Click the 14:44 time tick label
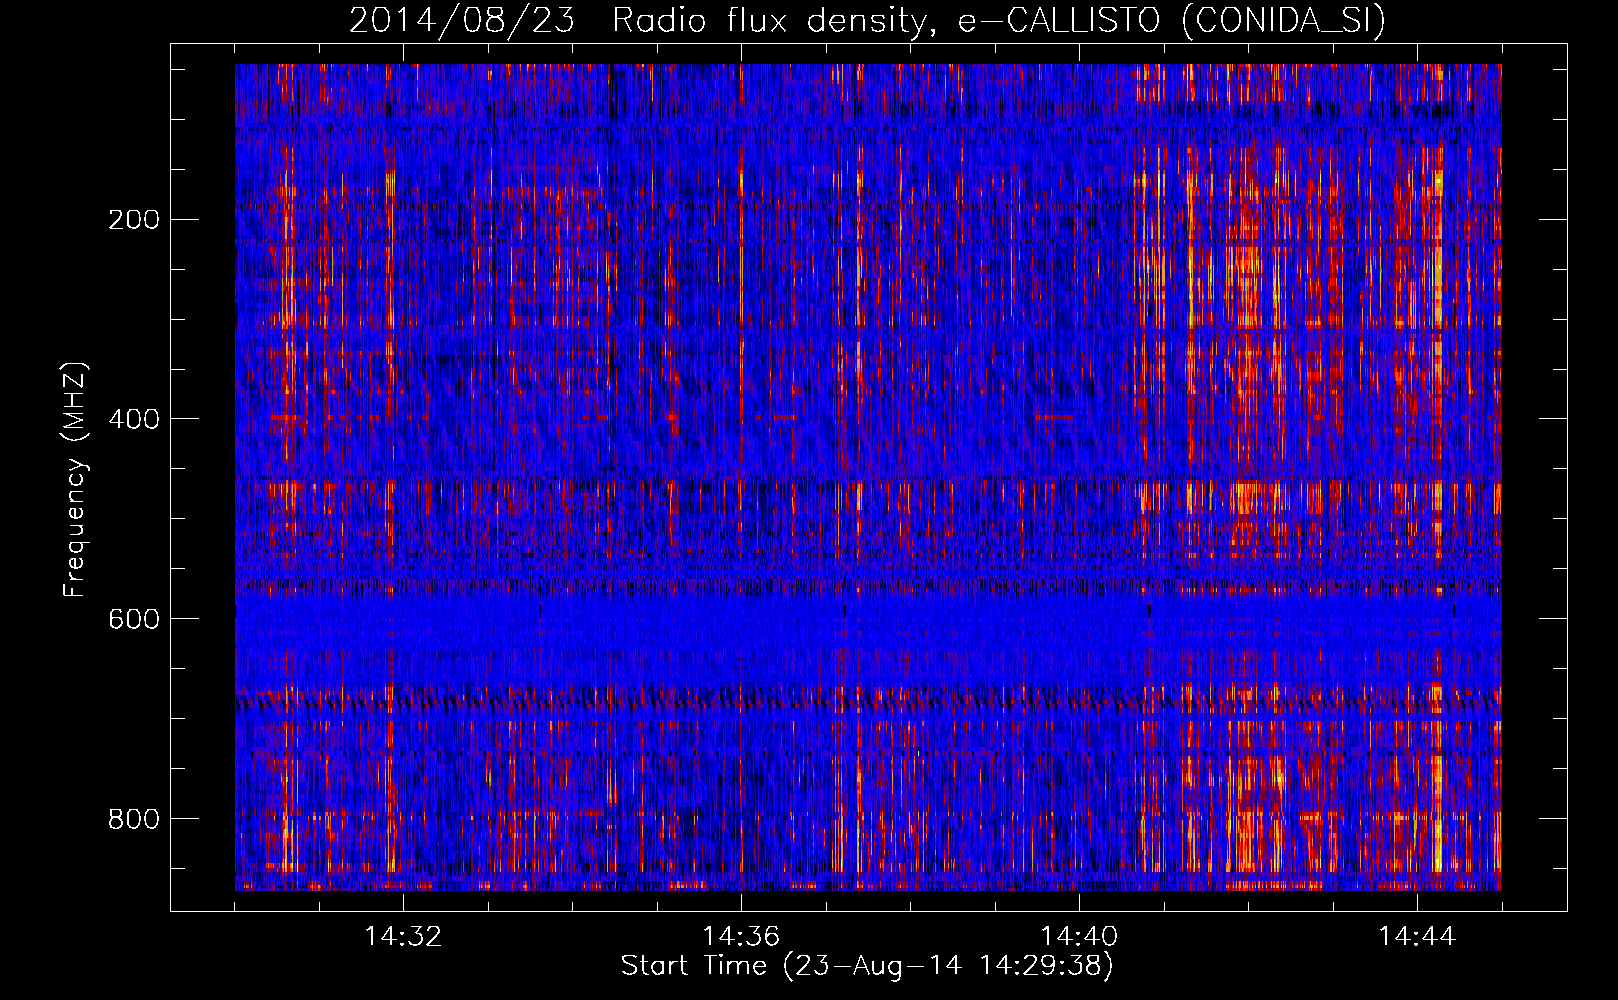This screenshot has height=1000, width=1618. tap(1417, 937)
